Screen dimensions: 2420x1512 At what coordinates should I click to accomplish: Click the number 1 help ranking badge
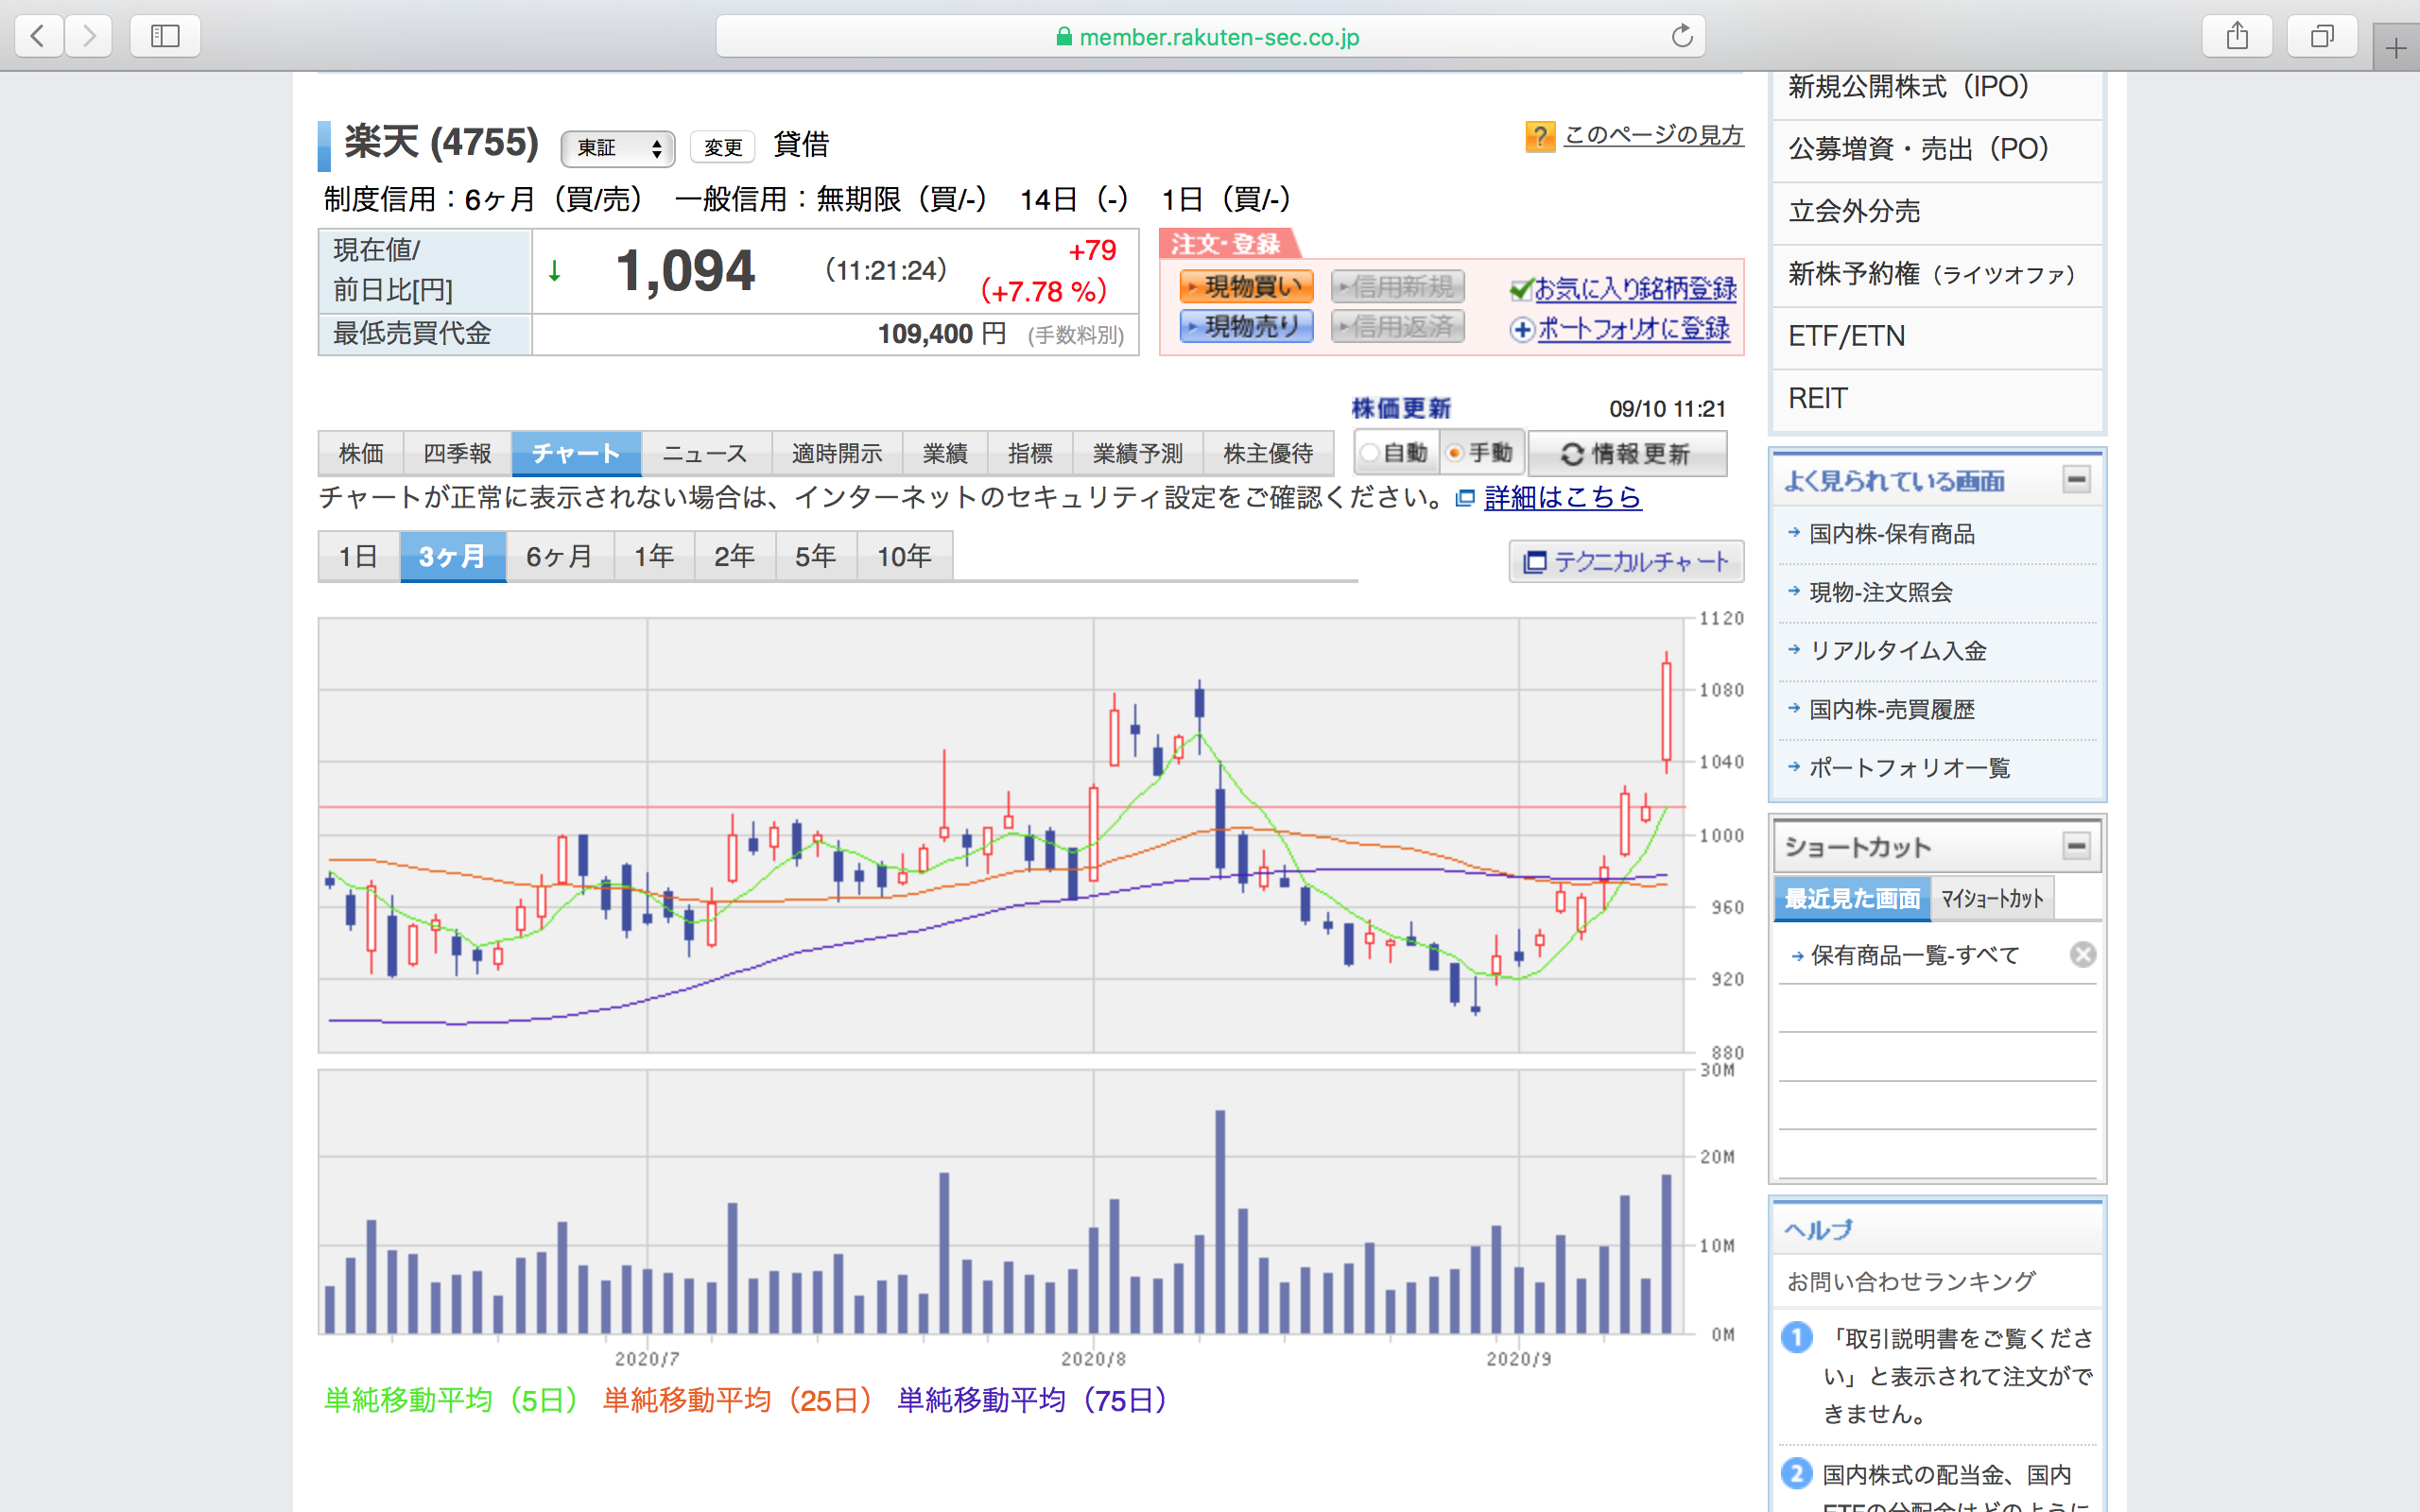(x=1797, y=1337)
